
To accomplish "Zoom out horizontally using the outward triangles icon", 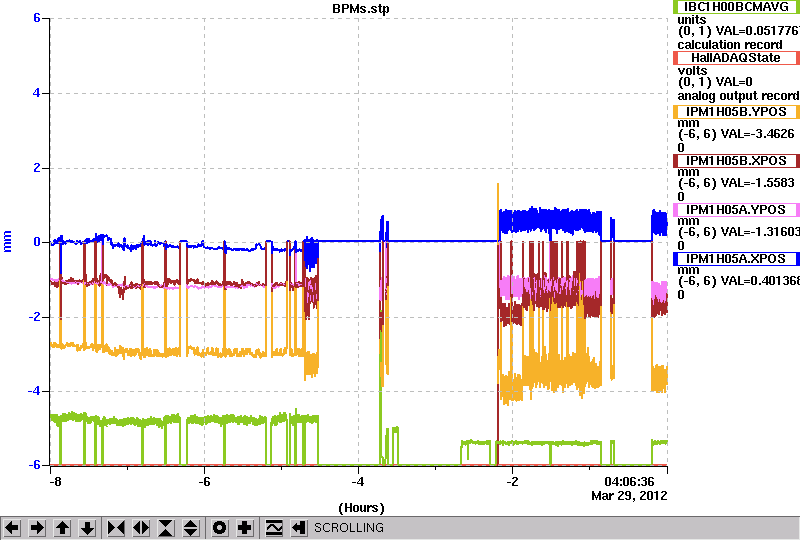I will pos(141,528).
